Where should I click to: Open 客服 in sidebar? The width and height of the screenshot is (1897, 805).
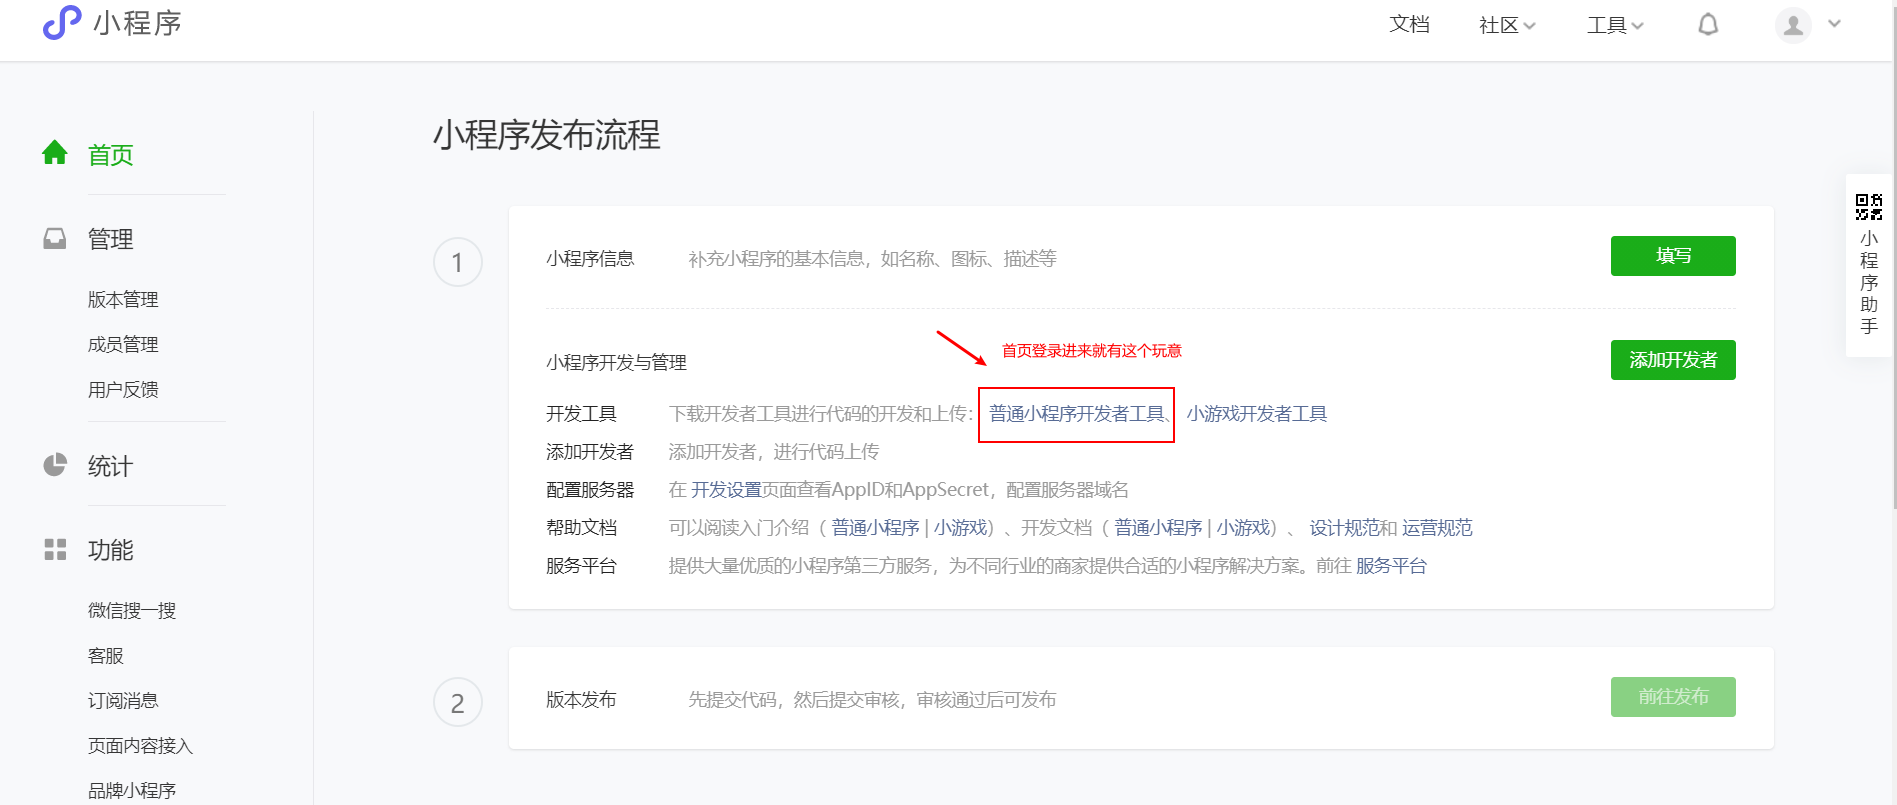[x=106, y=655]
